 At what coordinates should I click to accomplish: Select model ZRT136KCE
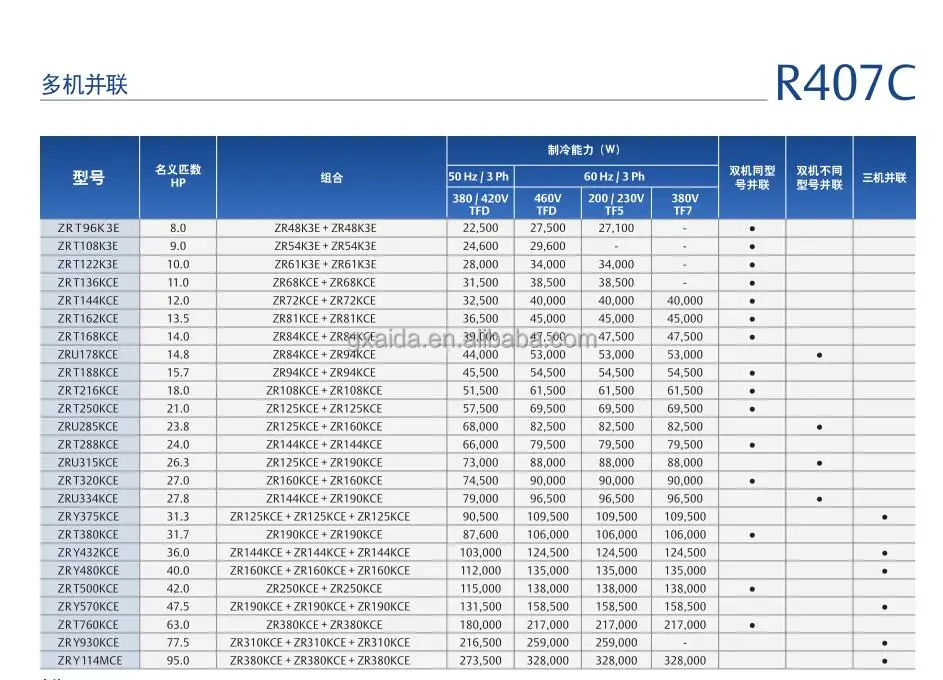pyautogui.click(x=88, y=282)
